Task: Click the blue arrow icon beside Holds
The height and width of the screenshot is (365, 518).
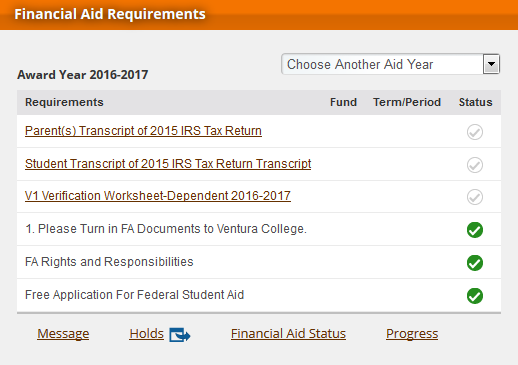Action: click(180, 335)
